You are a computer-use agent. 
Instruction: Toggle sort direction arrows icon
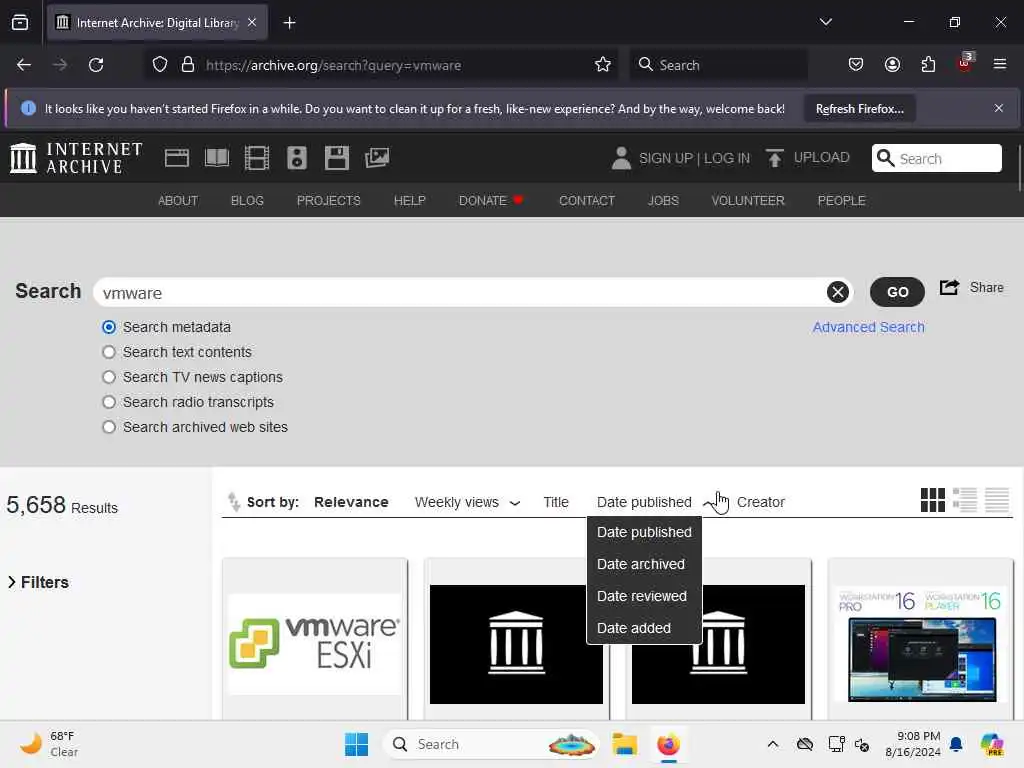234,502
